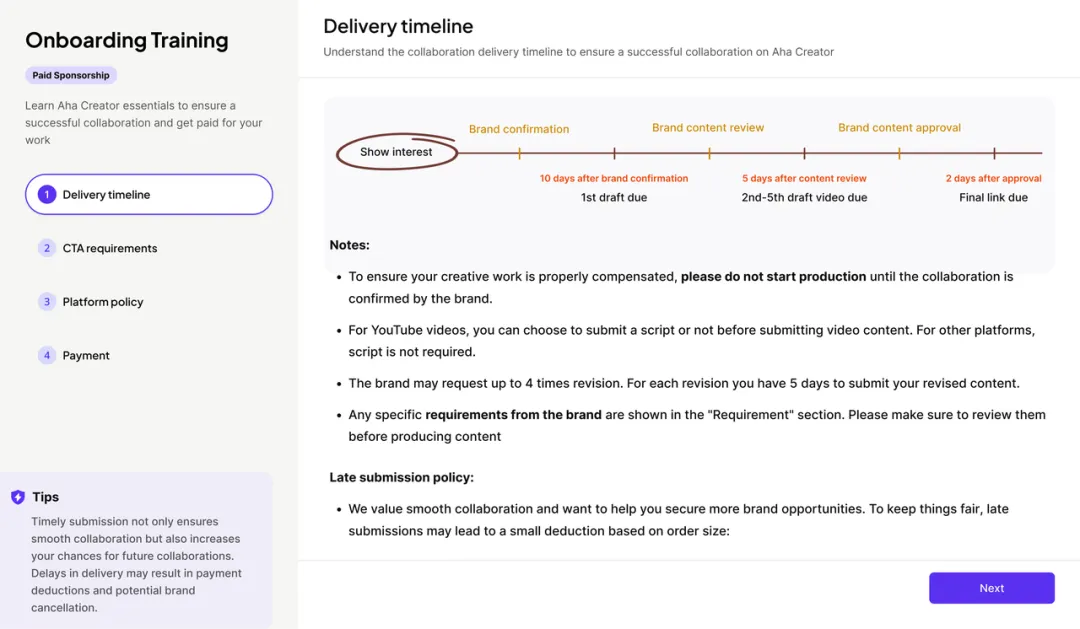1080x629 pixels.
Task: Click the Onboarding Training heading
Action: (x=127, y=41)
